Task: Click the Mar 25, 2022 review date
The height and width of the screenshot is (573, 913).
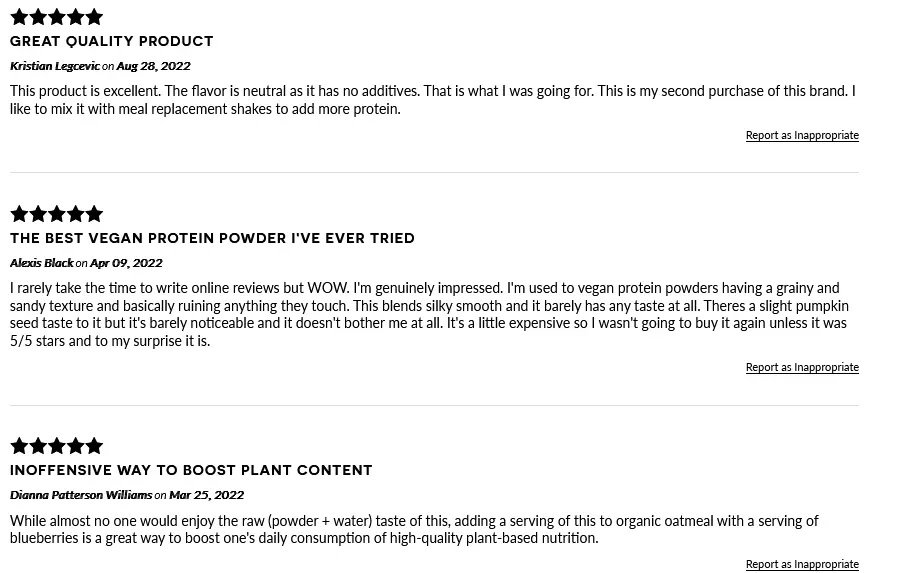Action: (x=207, y=495)
